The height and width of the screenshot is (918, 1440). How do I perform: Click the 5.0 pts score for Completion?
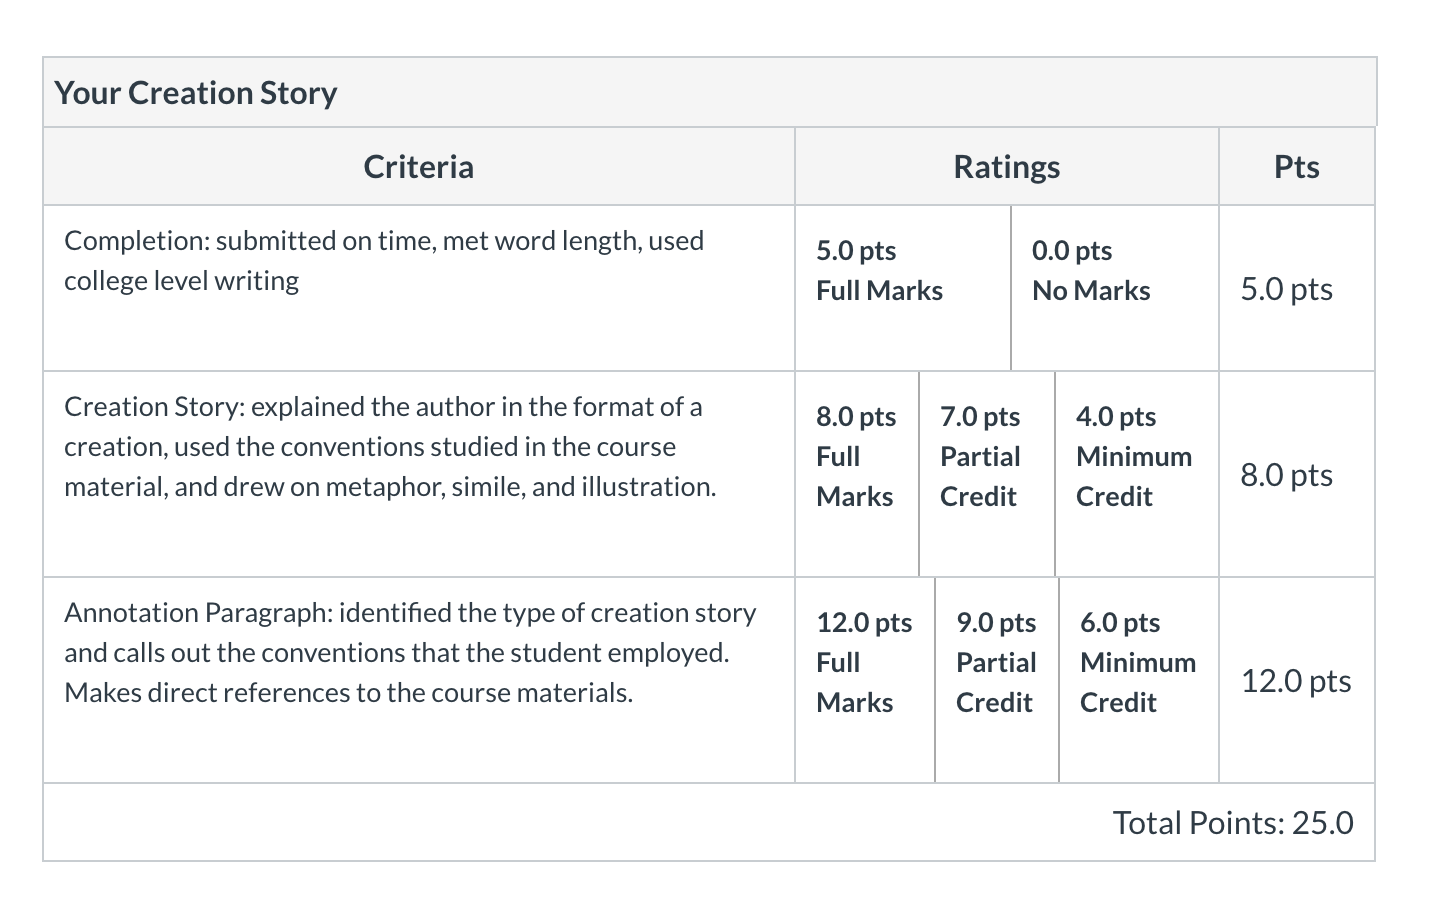(1286, 289)
